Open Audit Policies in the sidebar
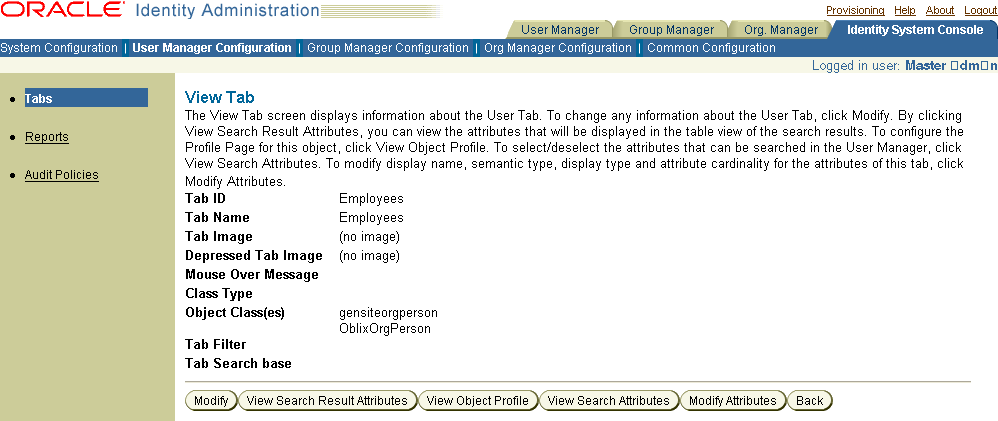 click(x=62, y=175)
